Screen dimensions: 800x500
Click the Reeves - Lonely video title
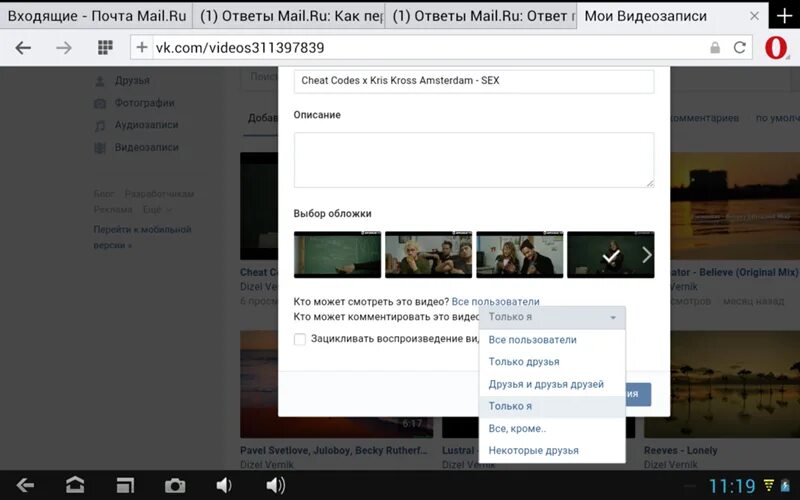[x=680, y=451]
